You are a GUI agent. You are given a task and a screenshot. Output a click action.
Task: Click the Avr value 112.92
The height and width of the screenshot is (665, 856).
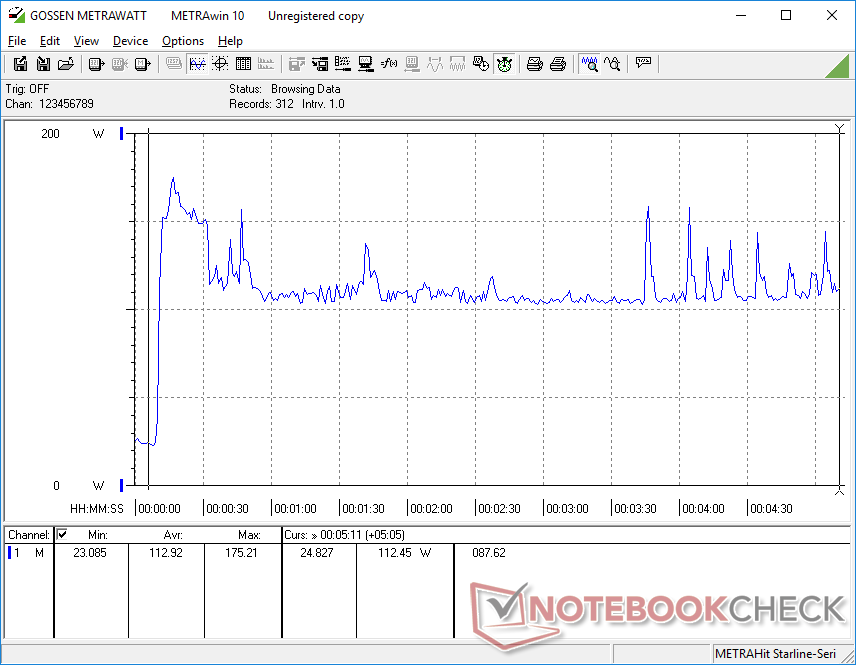point(166,553)
